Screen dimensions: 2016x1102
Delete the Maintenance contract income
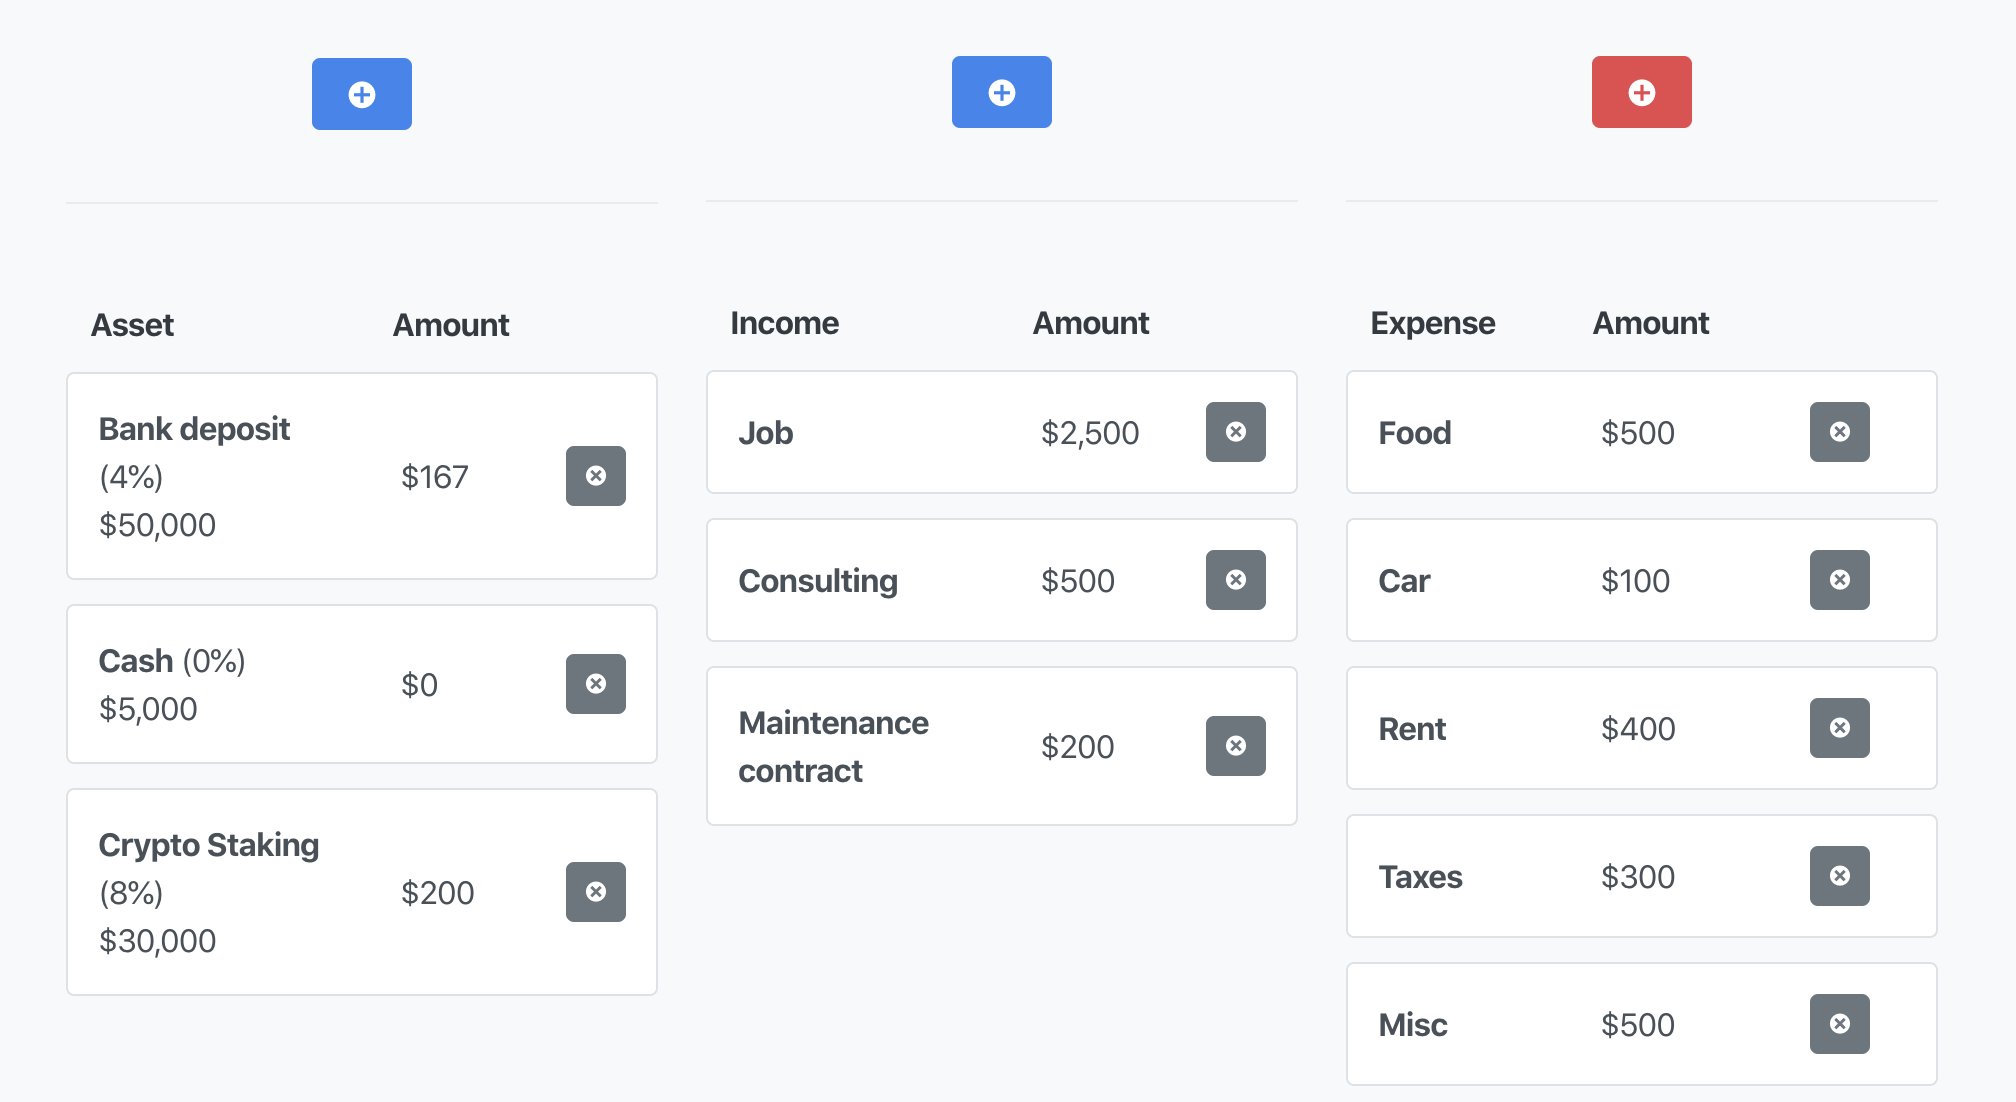point(1236,745)
